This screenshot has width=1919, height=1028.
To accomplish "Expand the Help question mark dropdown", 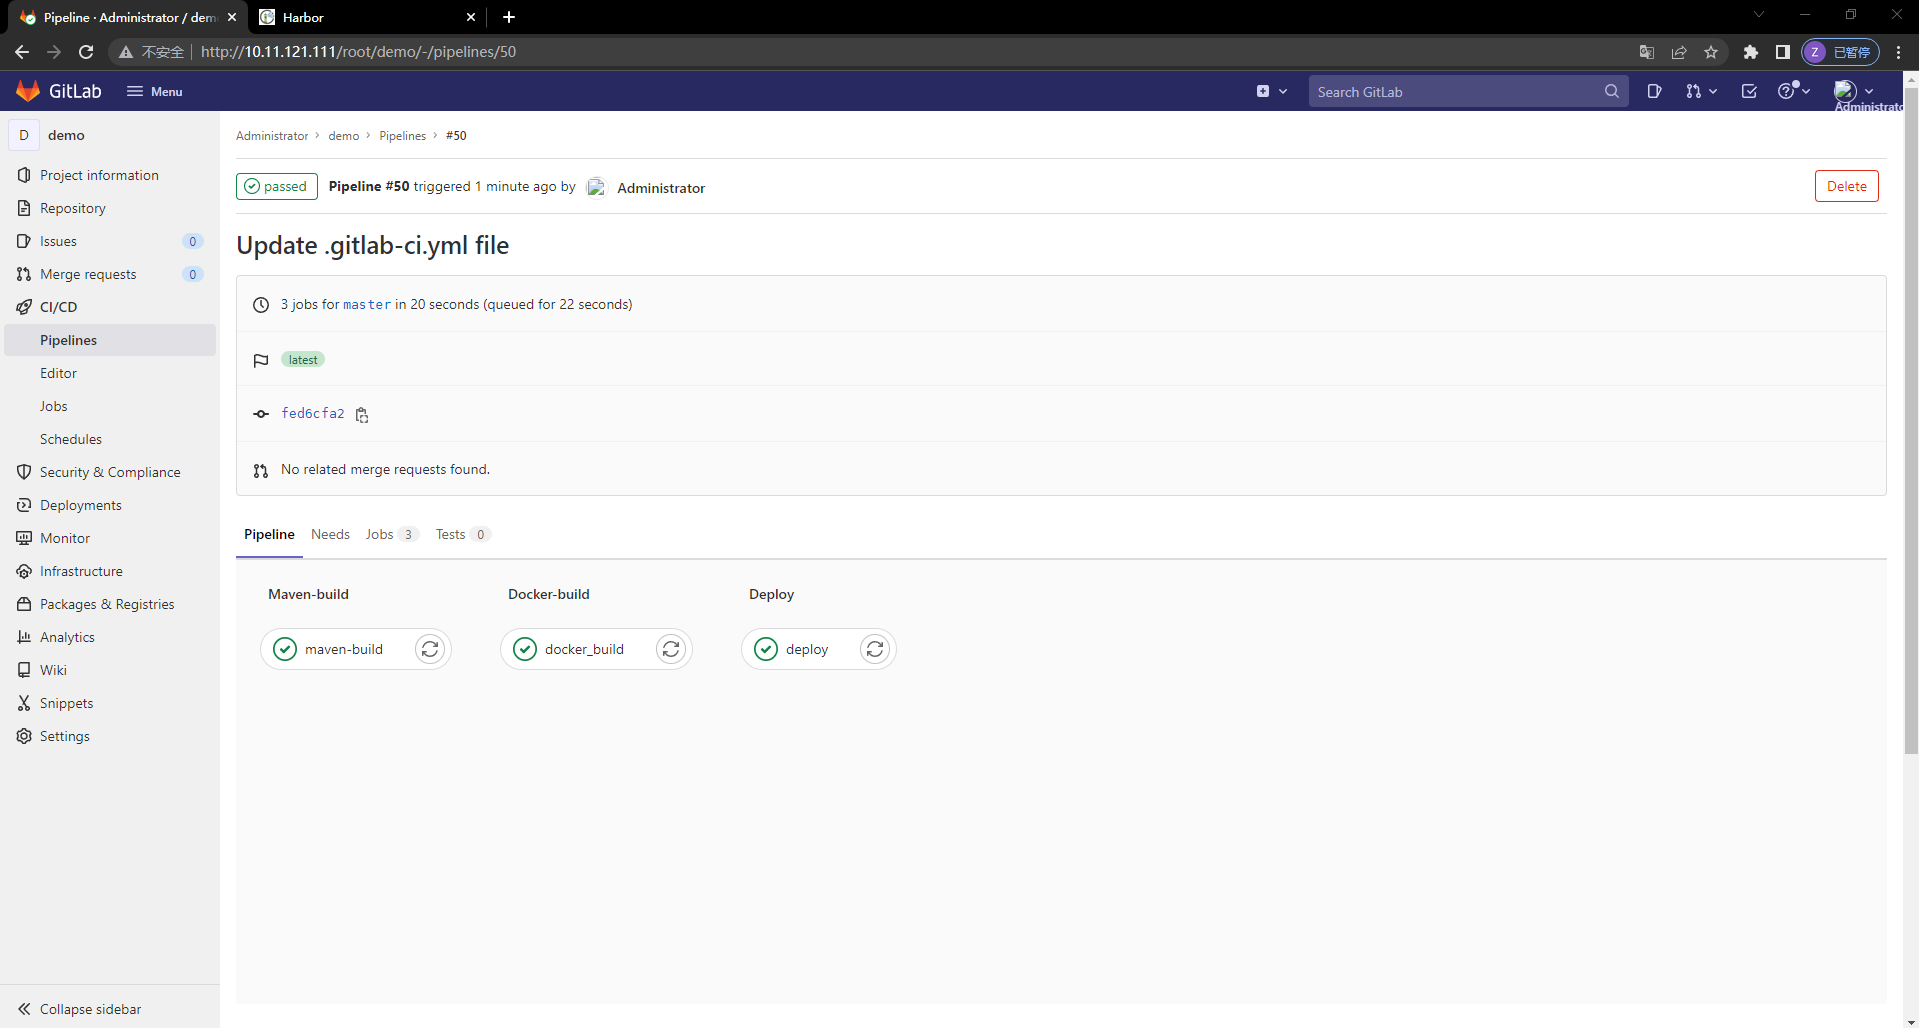I will 1794,91.
